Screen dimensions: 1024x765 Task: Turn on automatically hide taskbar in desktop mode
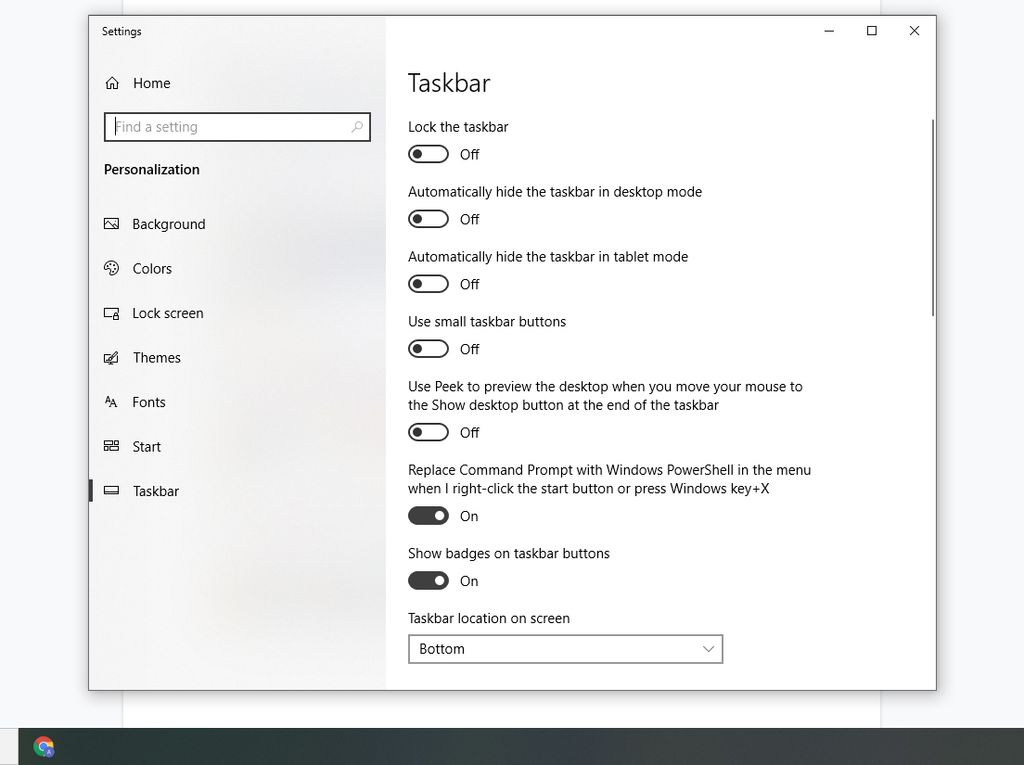tap(428, 219)
